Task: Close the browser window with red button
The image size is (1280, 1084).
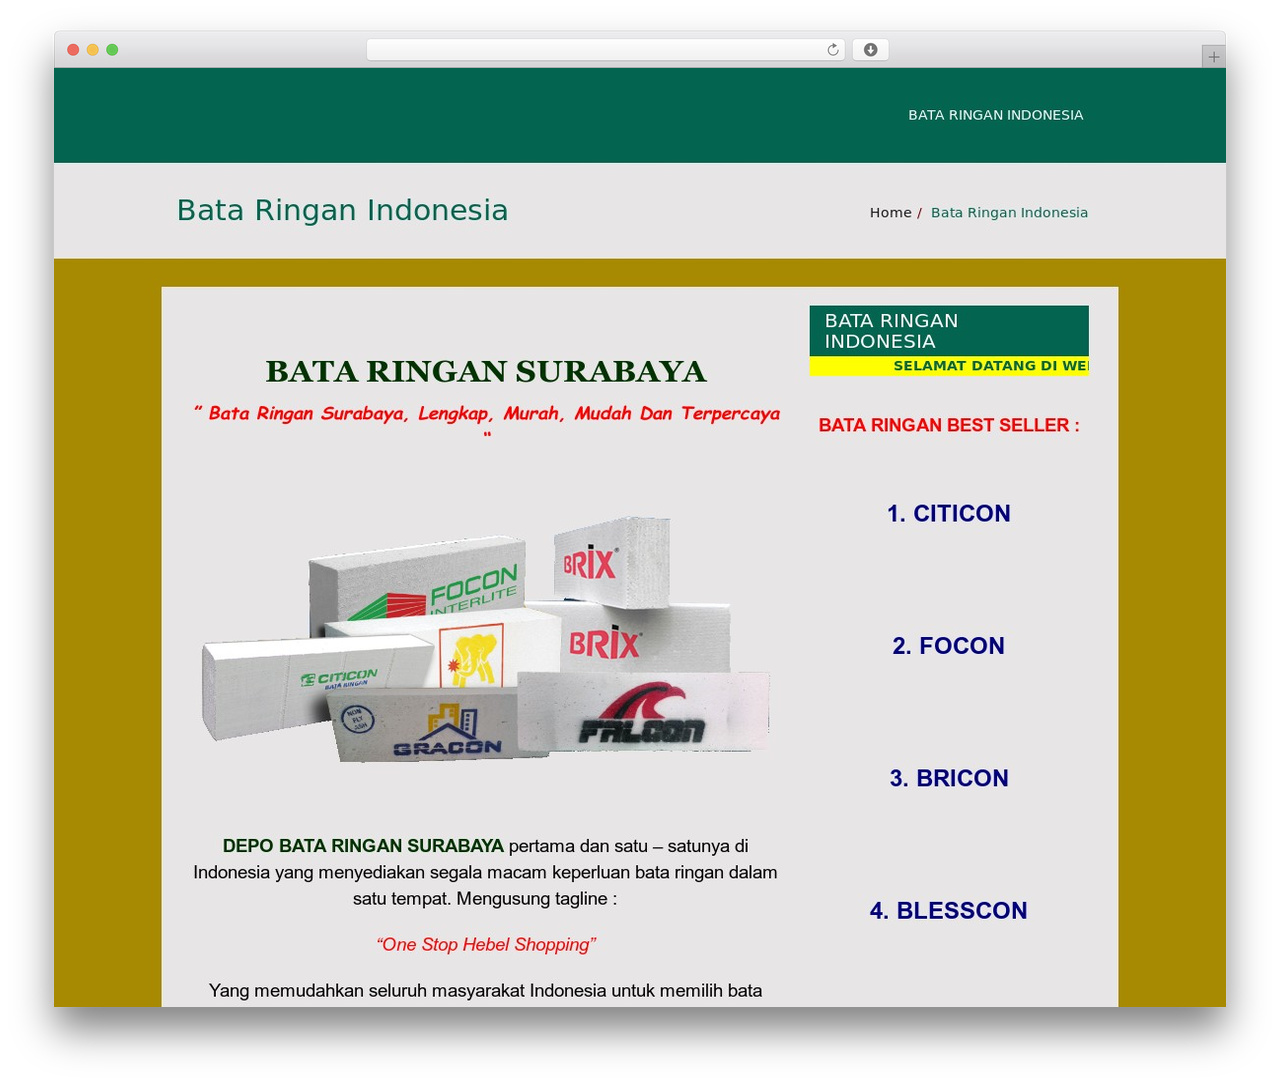Action: coord(73,50)
